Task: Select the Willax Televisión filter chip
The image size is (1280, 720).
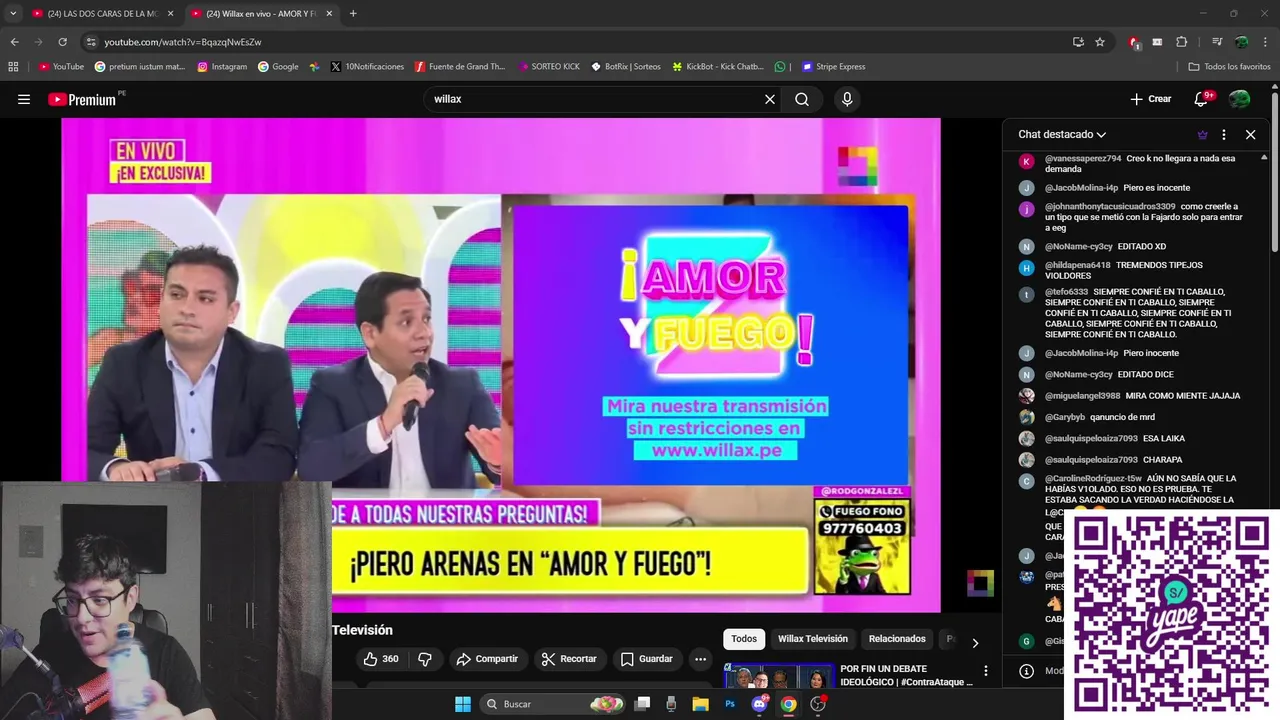Action: pos(812,639)
